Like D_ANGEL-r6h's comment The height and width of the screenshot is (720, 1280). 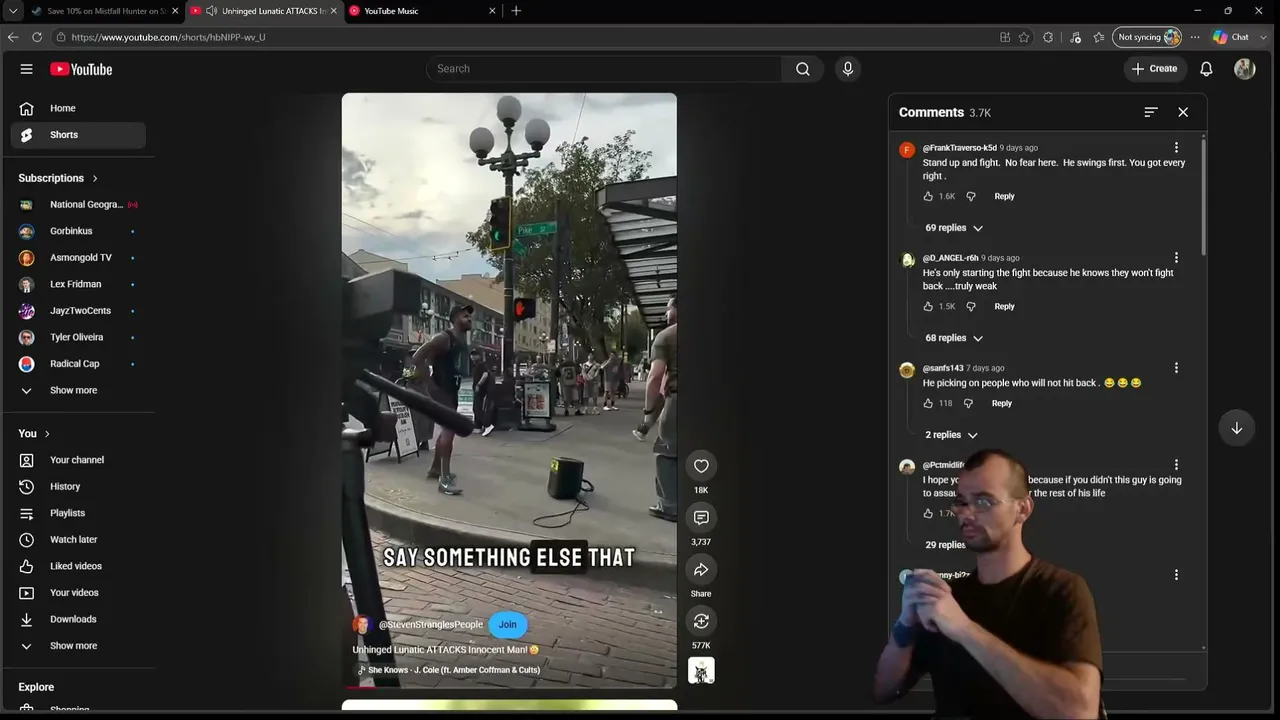click(x=928, y=307)
